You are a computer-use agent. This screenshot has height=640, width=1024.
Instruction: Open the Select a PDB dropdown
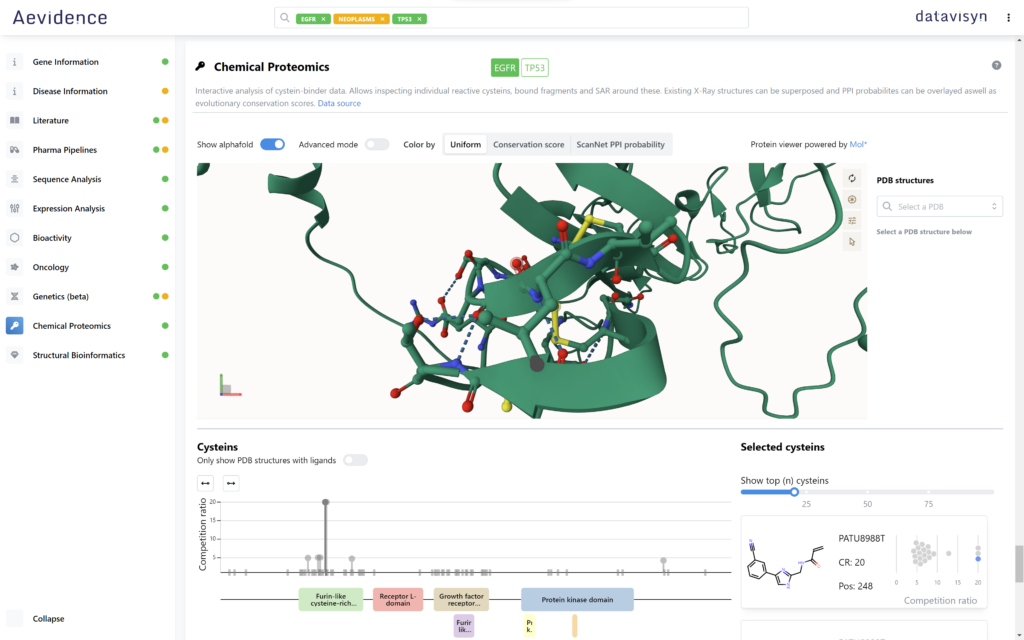(x=939, y=206)
